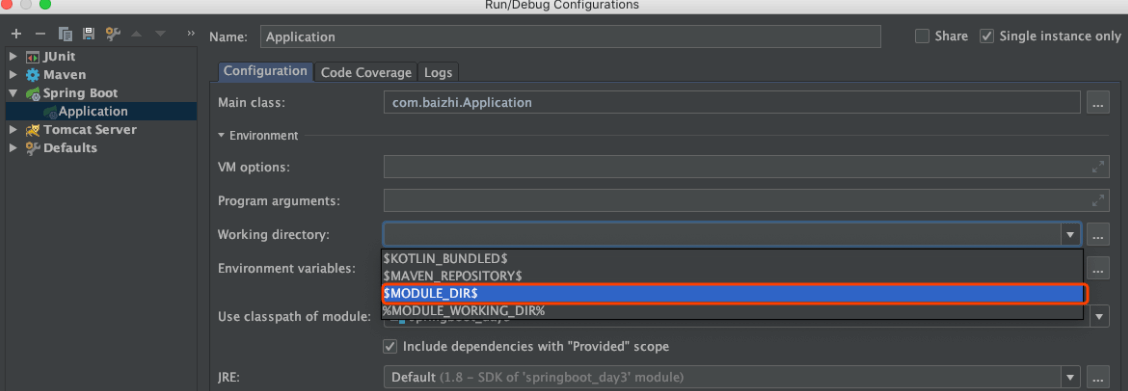Switch to the Code Coverage tab
1128x391 pixels.
[366, 72]
